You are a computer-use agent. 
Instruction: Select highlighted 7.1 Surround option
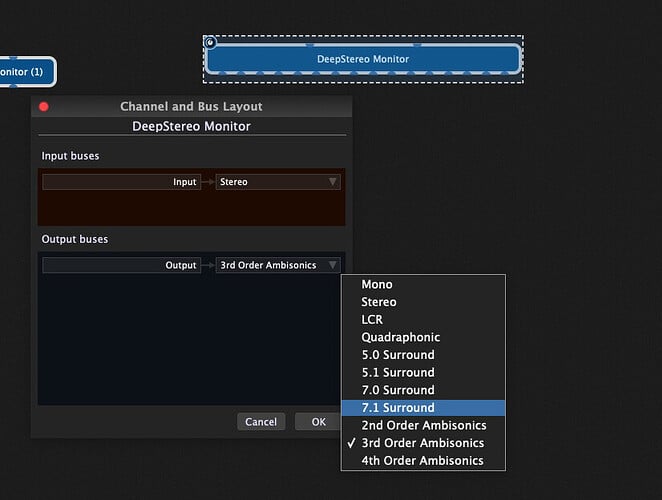[x=423, y=408]
